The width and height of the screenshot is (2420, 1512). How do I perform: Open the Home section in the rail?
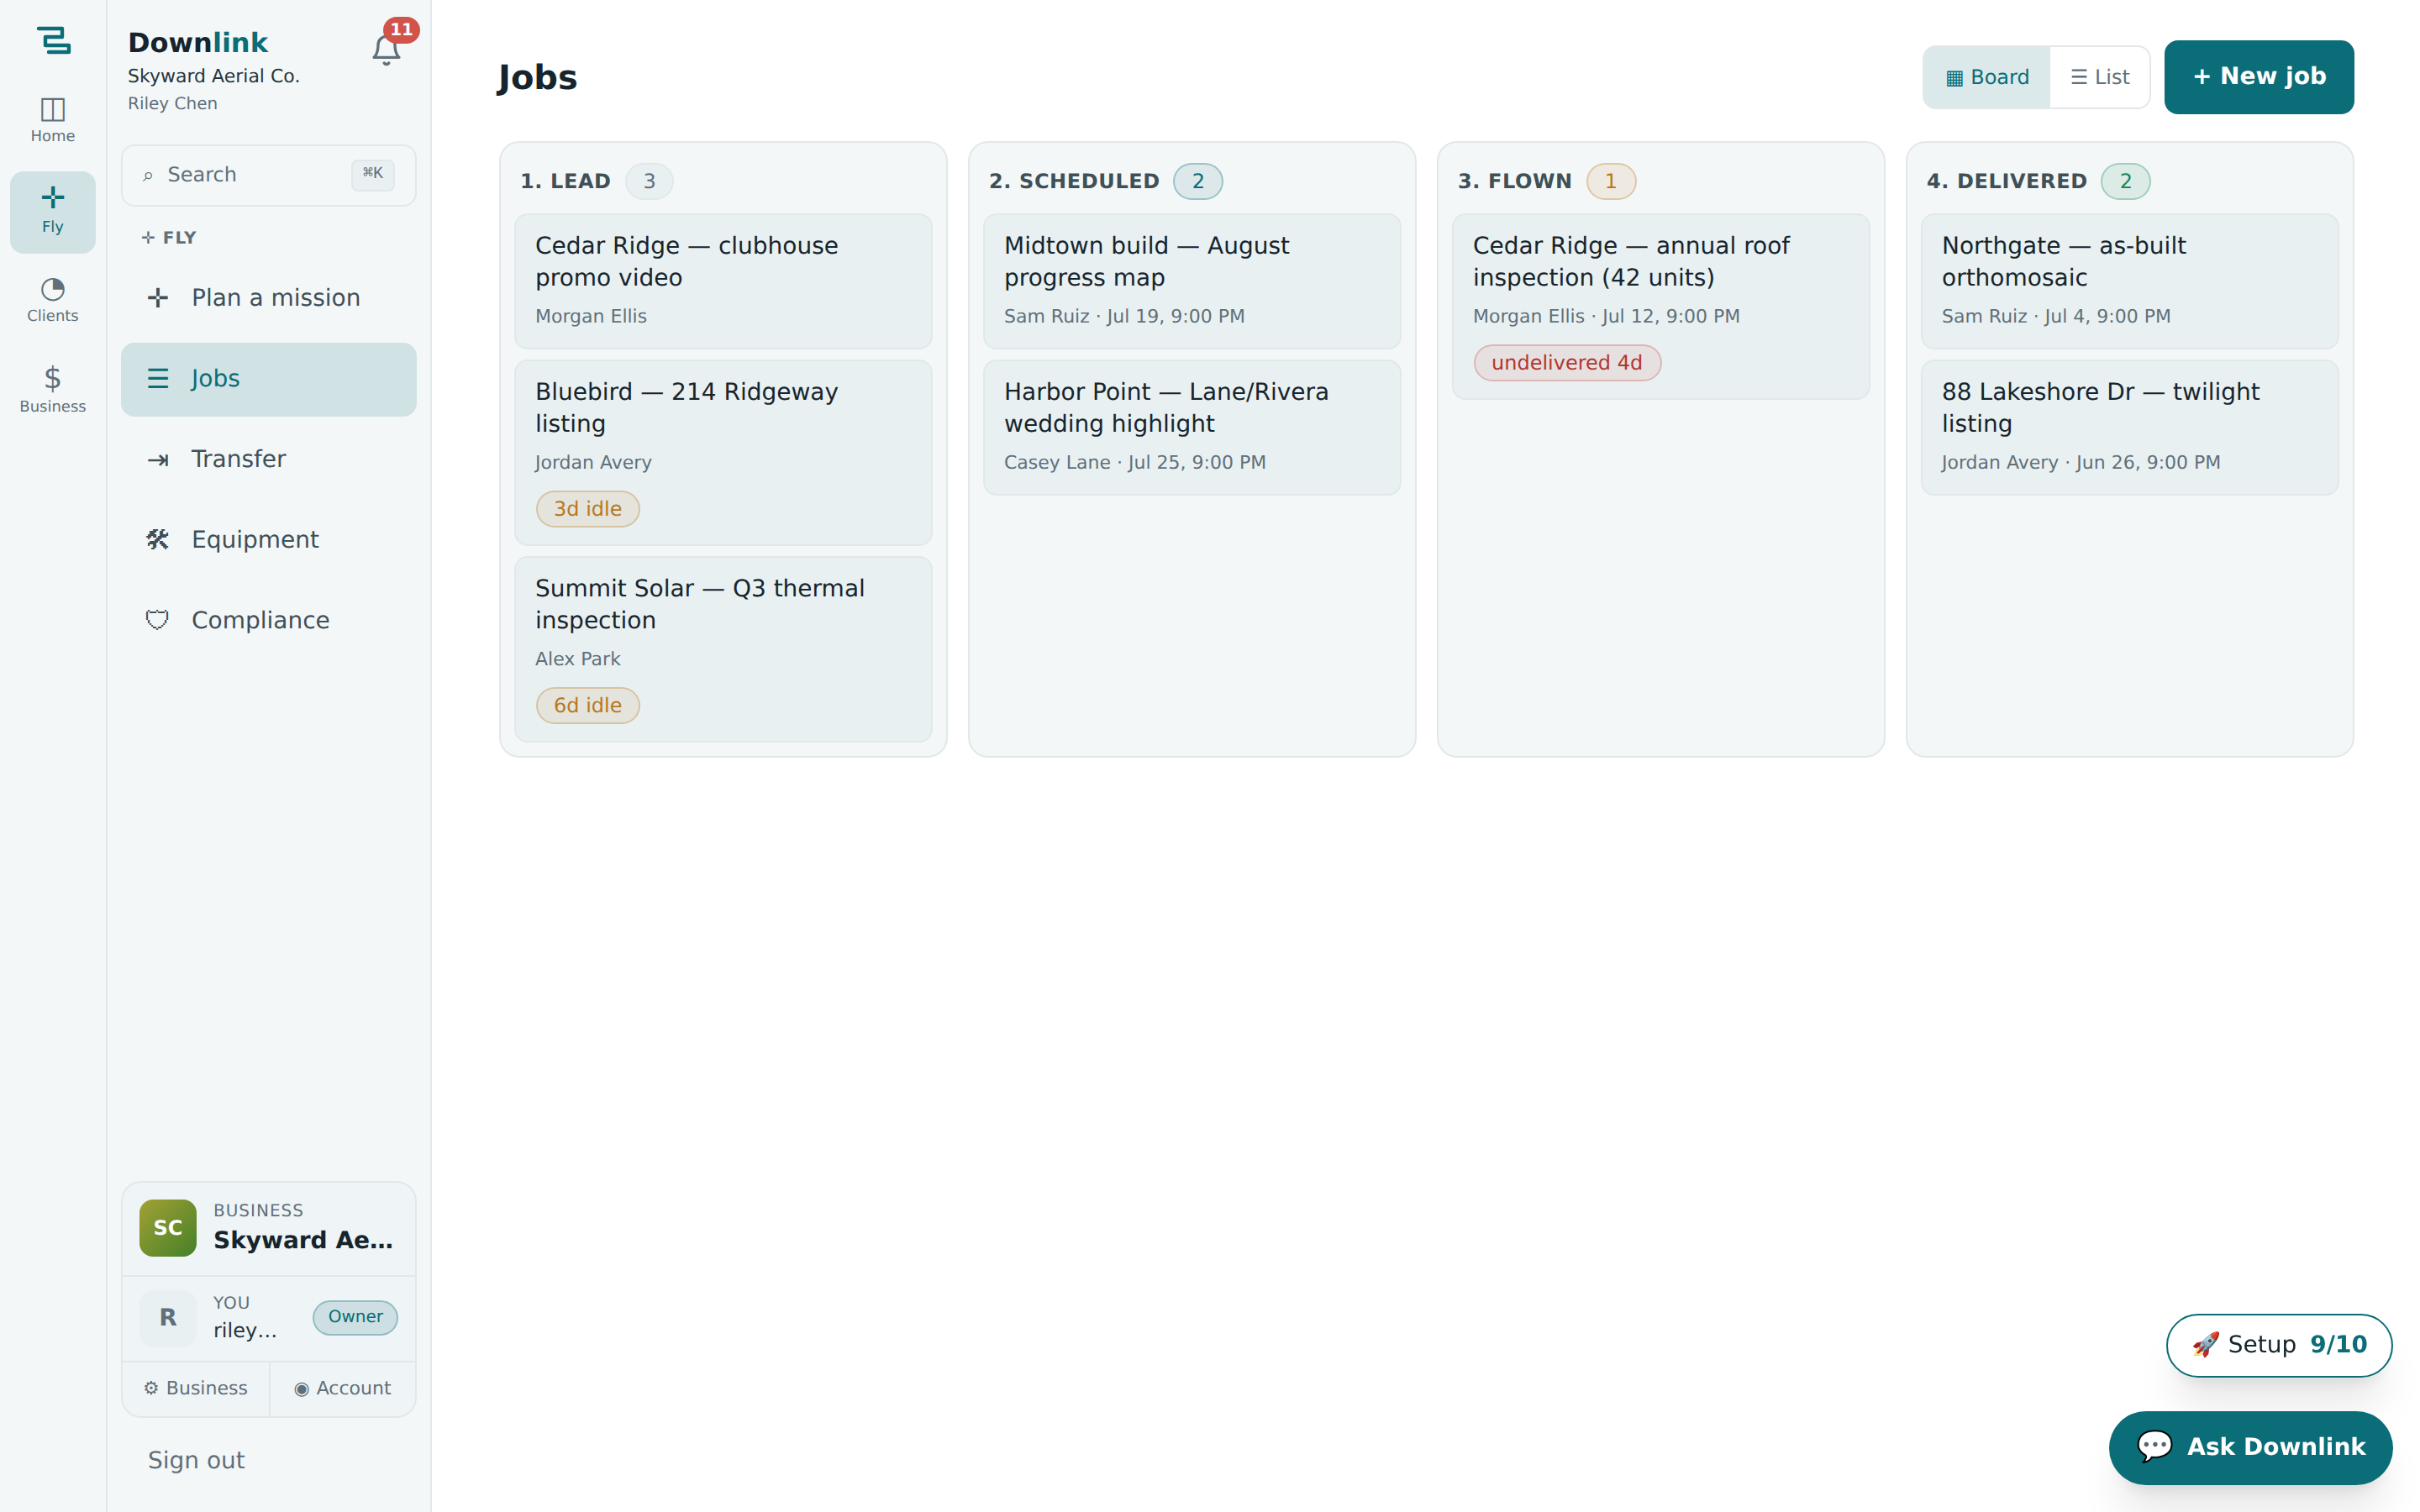click(x=53, y=120)
